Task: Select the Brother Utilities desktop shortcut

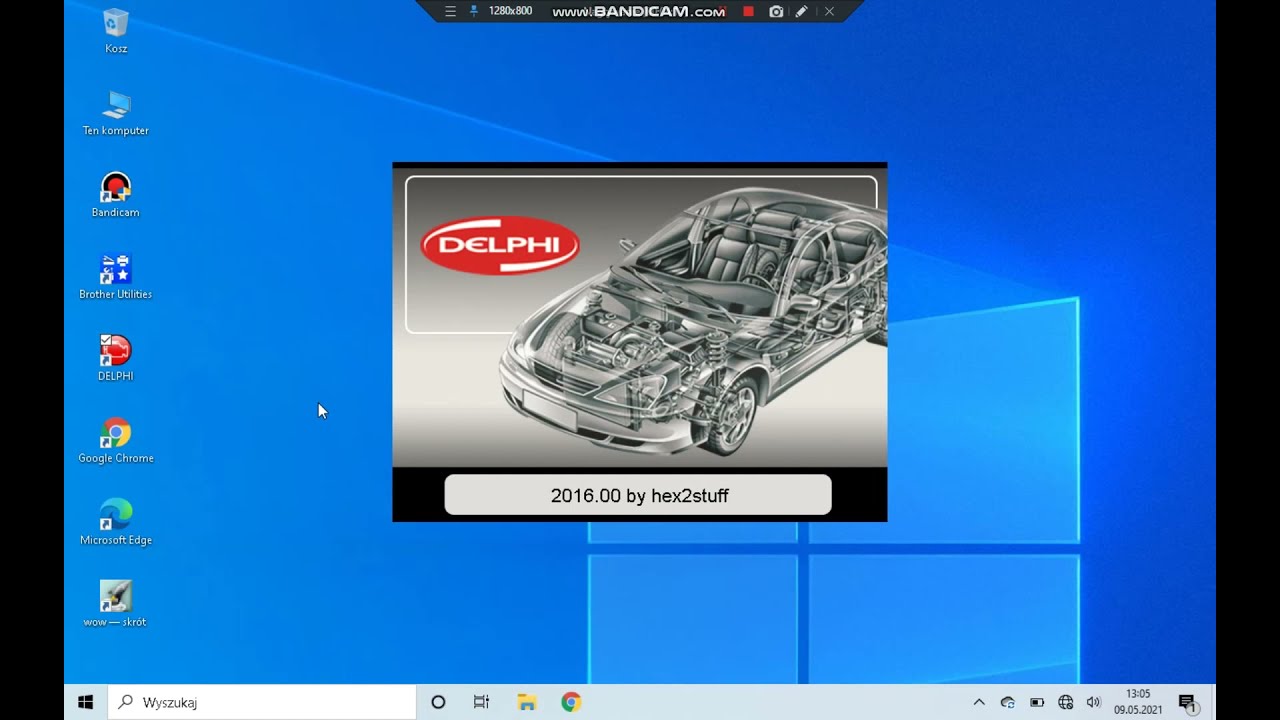Action: (x=116, y=277)
